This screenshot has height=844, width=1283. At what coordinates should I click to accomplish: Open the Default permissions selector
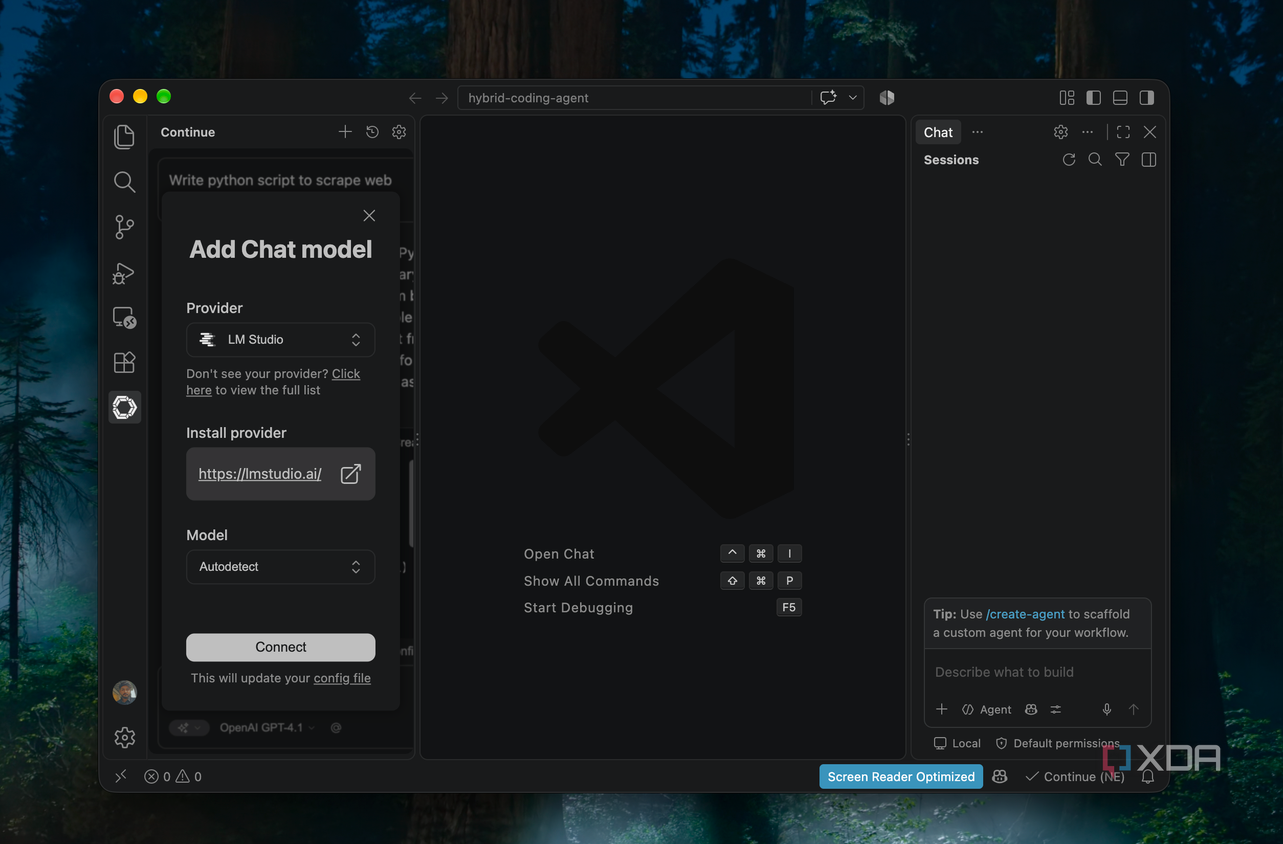(1058, 744)
